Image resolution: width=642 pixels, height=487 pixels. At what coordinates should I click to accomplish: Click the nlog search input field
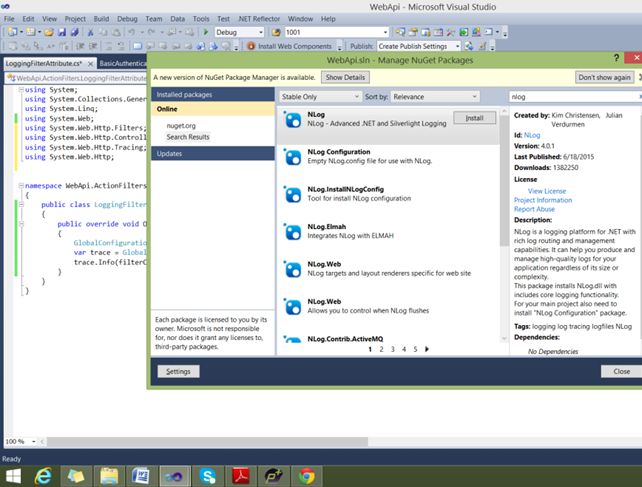[574, 97]
